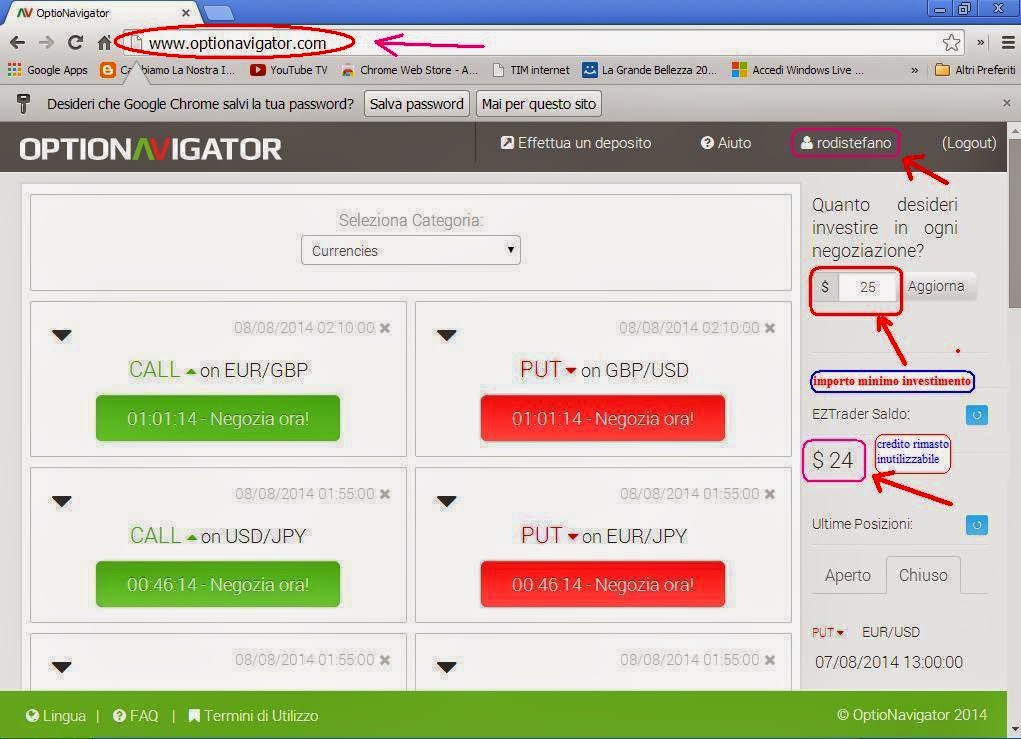Open TIM internet bookmark
The image size is (1021, 739).
pyautogui.click(x=531, y=70)
